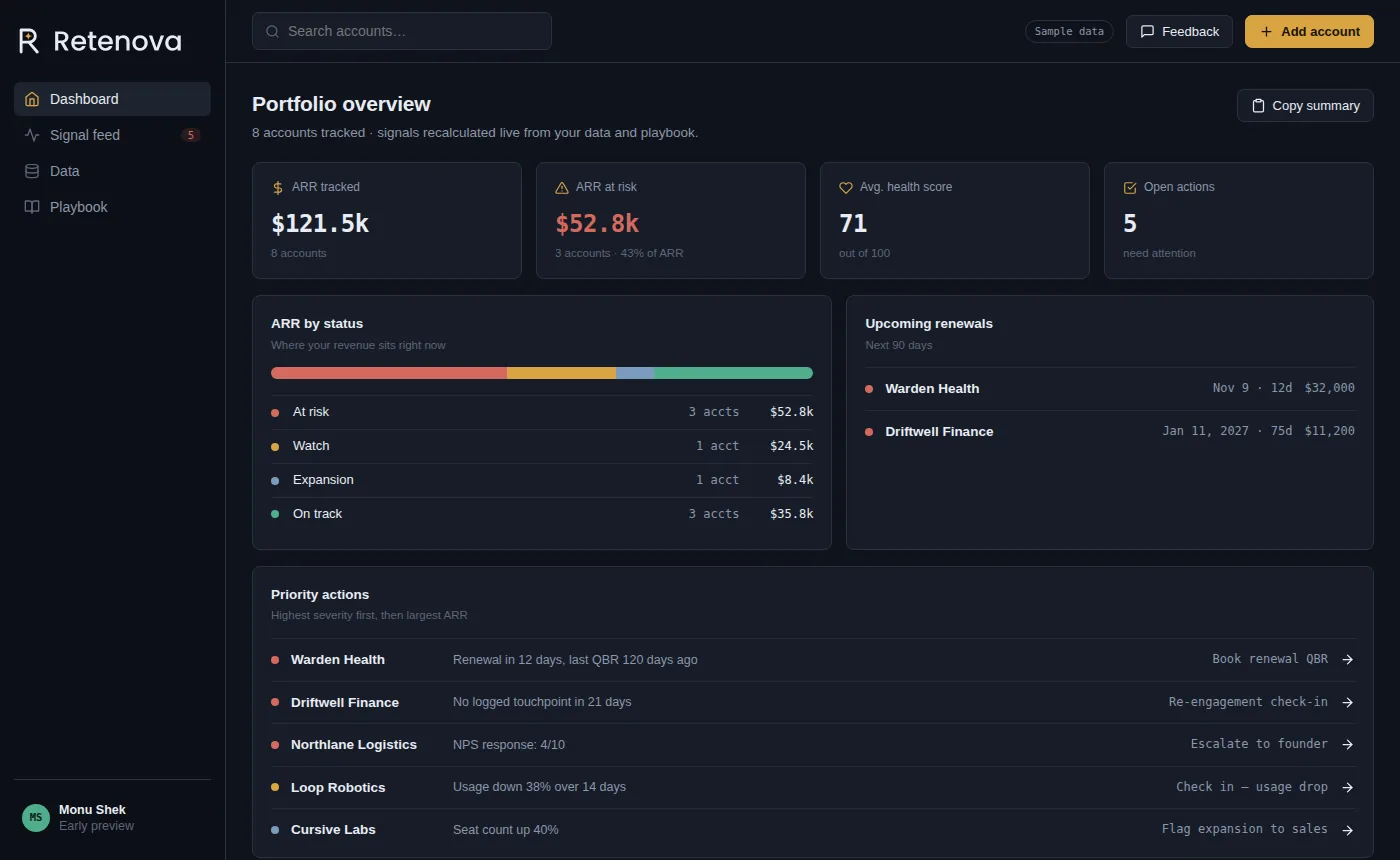Click the checkbox icon on Open actions
The width and height of the screenshot is (1400, 860).
[1130, 187]
